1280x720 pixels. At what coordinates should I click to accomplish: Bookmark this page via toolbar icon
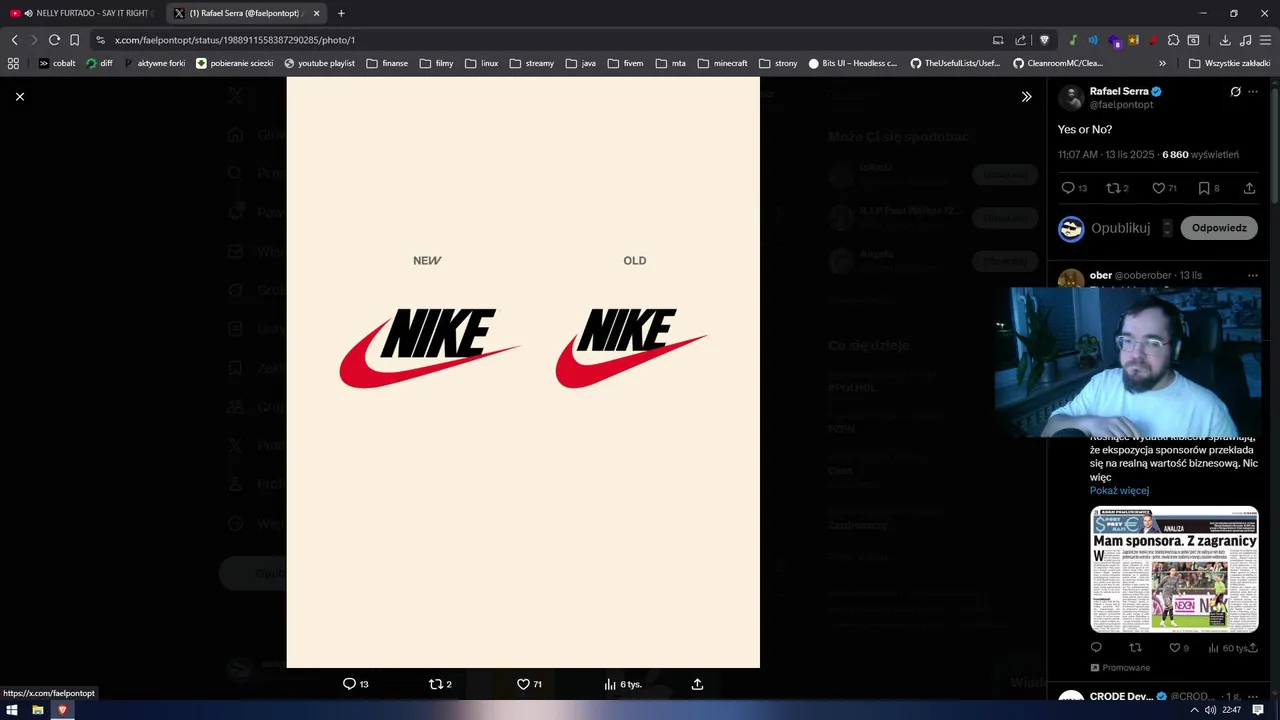coord(74,40)
